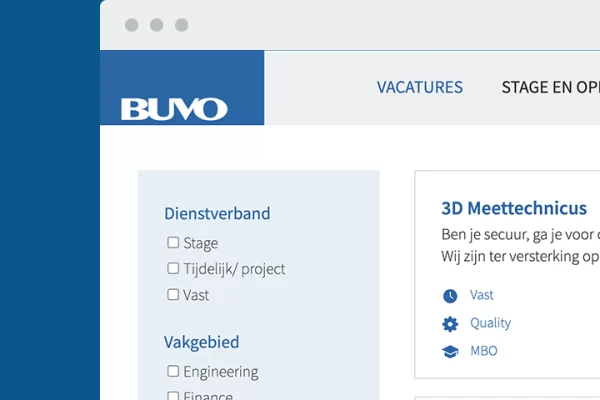Click the BUVO logo
This screenshot has height=400, width=600.
click(174, 109)
